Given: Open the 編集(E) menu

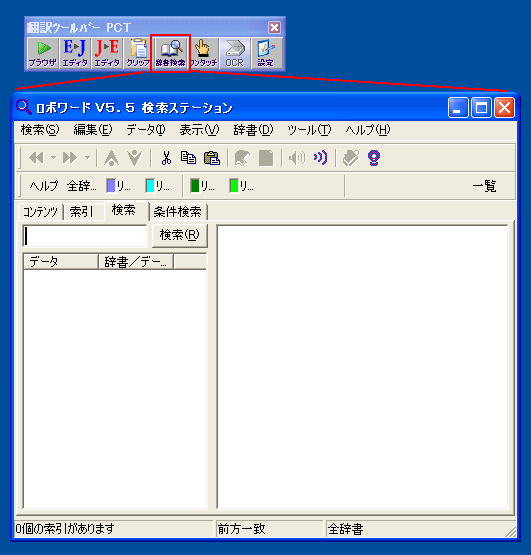Looking at the screenshot, I should click(x=93, y=130).
